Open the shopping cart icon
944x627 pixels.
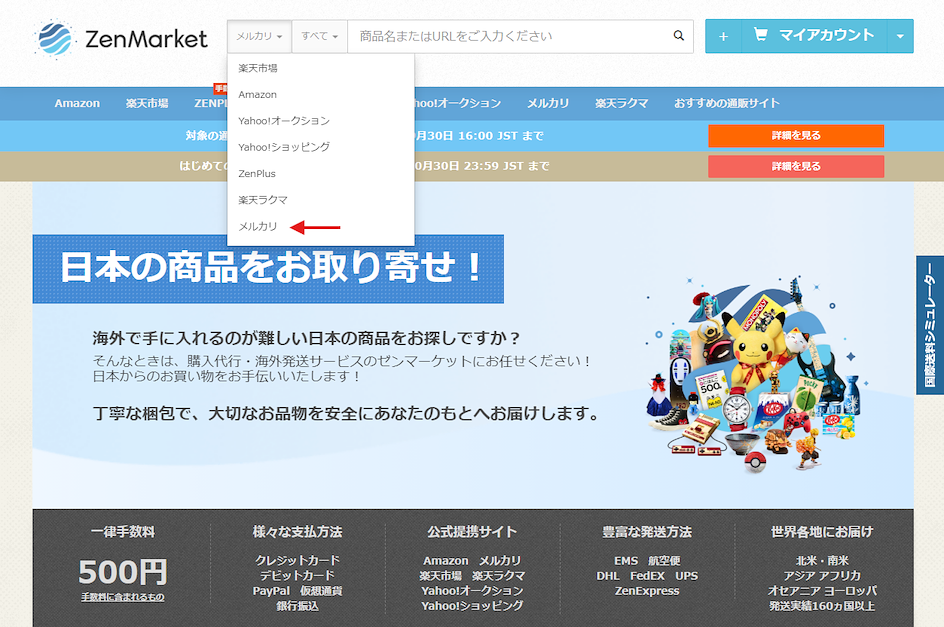coord(760,35)
